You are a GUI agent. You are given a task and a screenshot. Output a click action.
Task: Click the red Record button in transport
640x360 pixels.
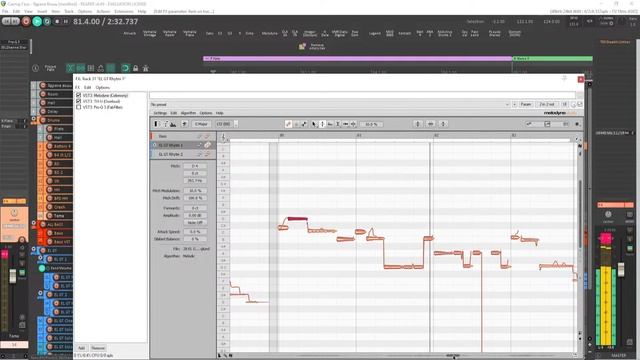coord(26,21)
